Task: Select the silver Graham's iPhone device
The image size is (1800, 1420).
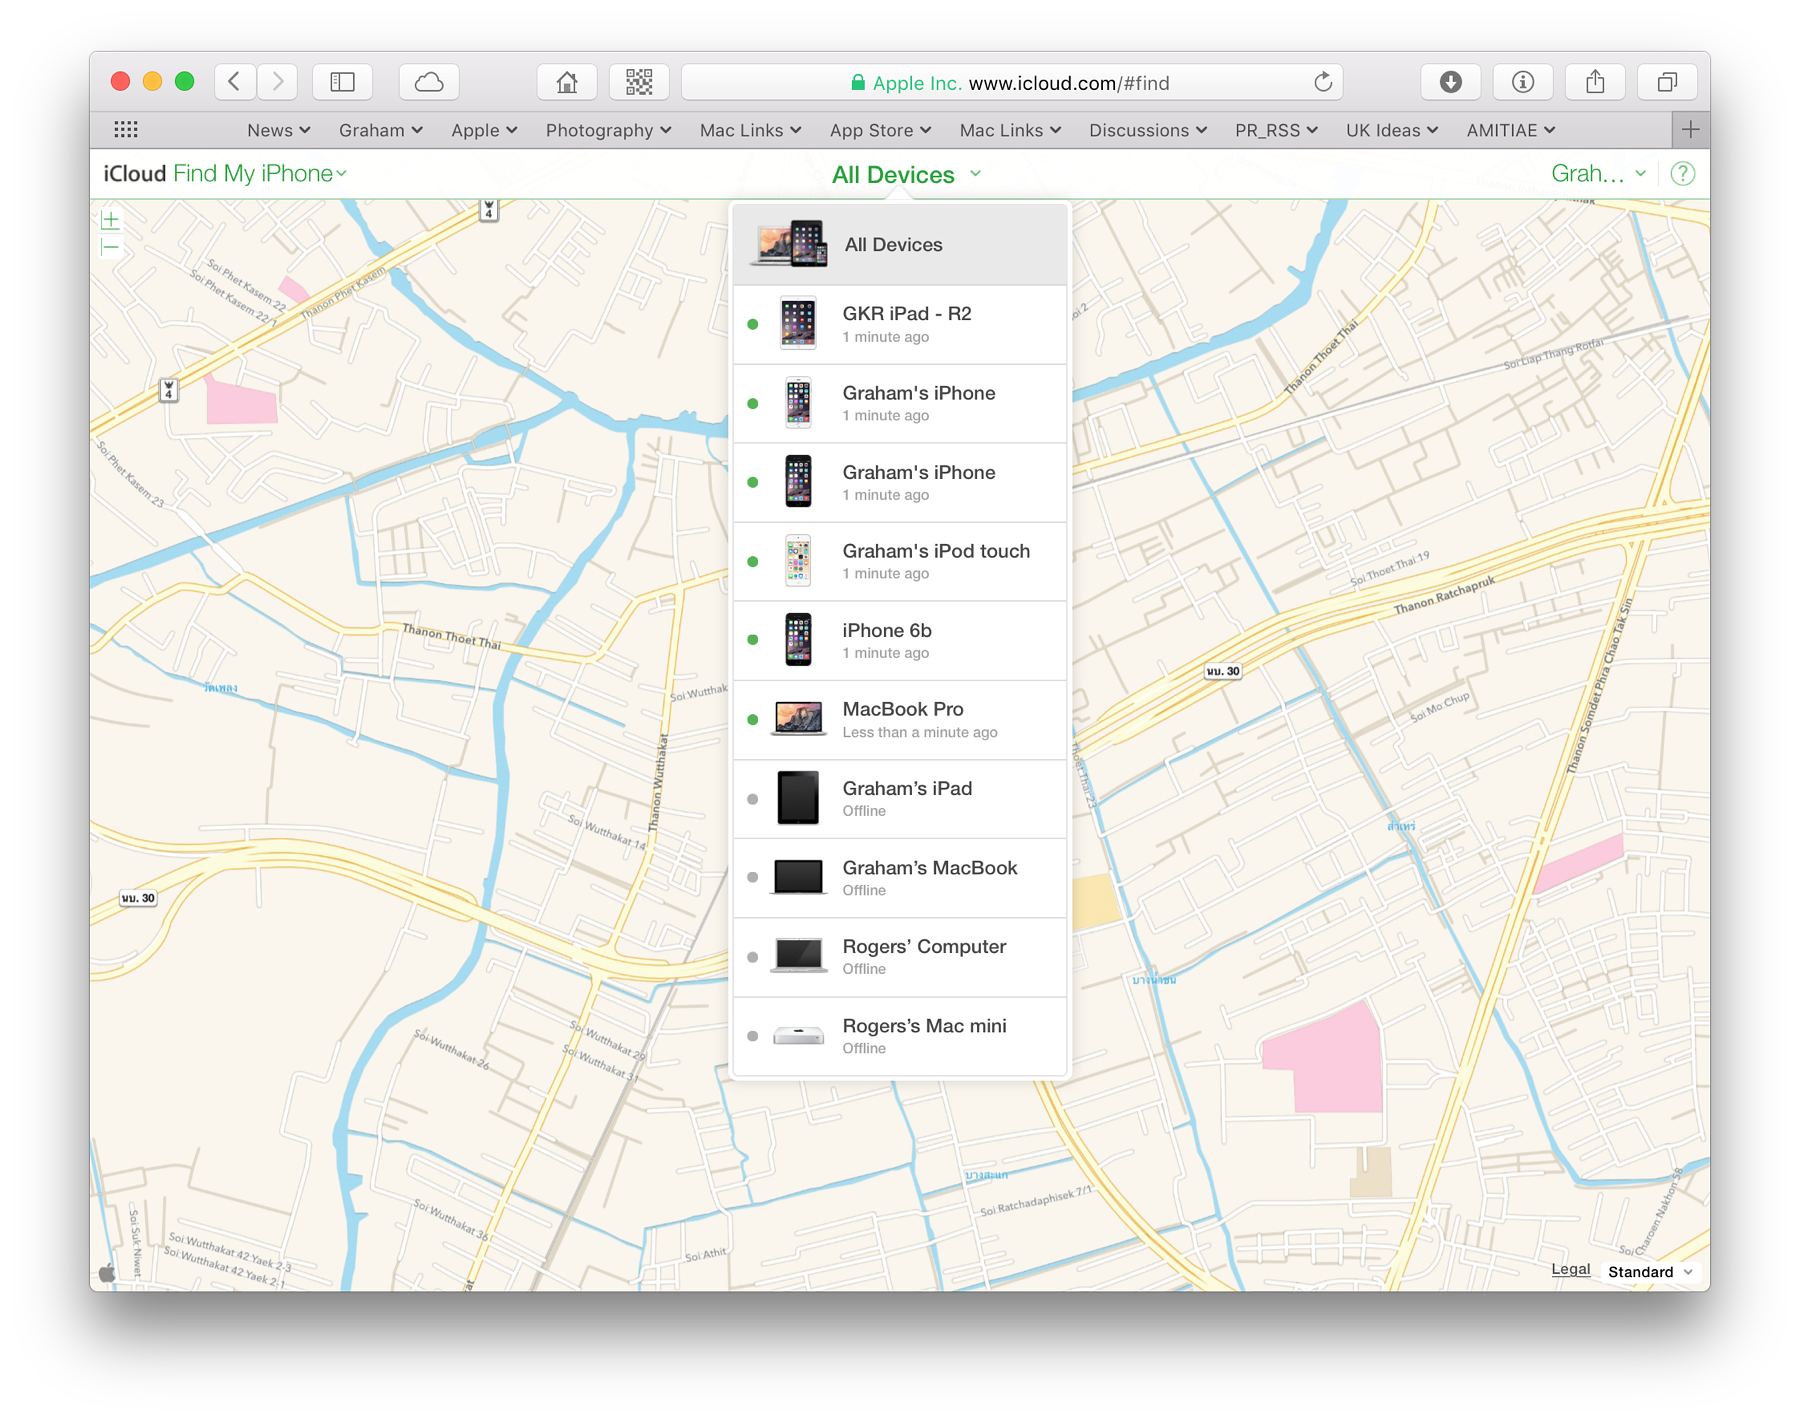Action: (900, 404)
